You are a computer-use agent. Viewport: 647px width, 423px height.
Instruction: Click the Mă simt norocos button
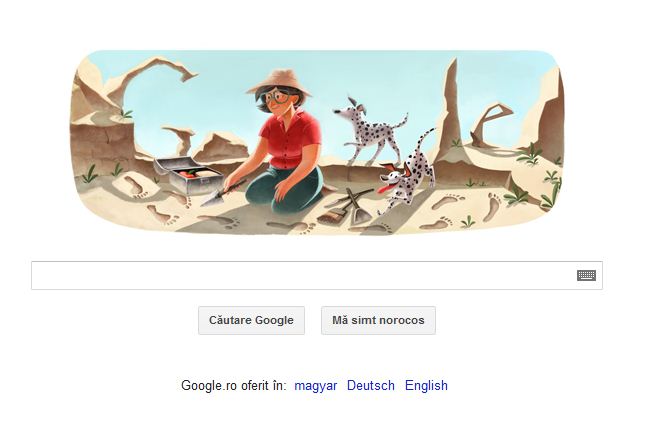click(x=378, y=320)
